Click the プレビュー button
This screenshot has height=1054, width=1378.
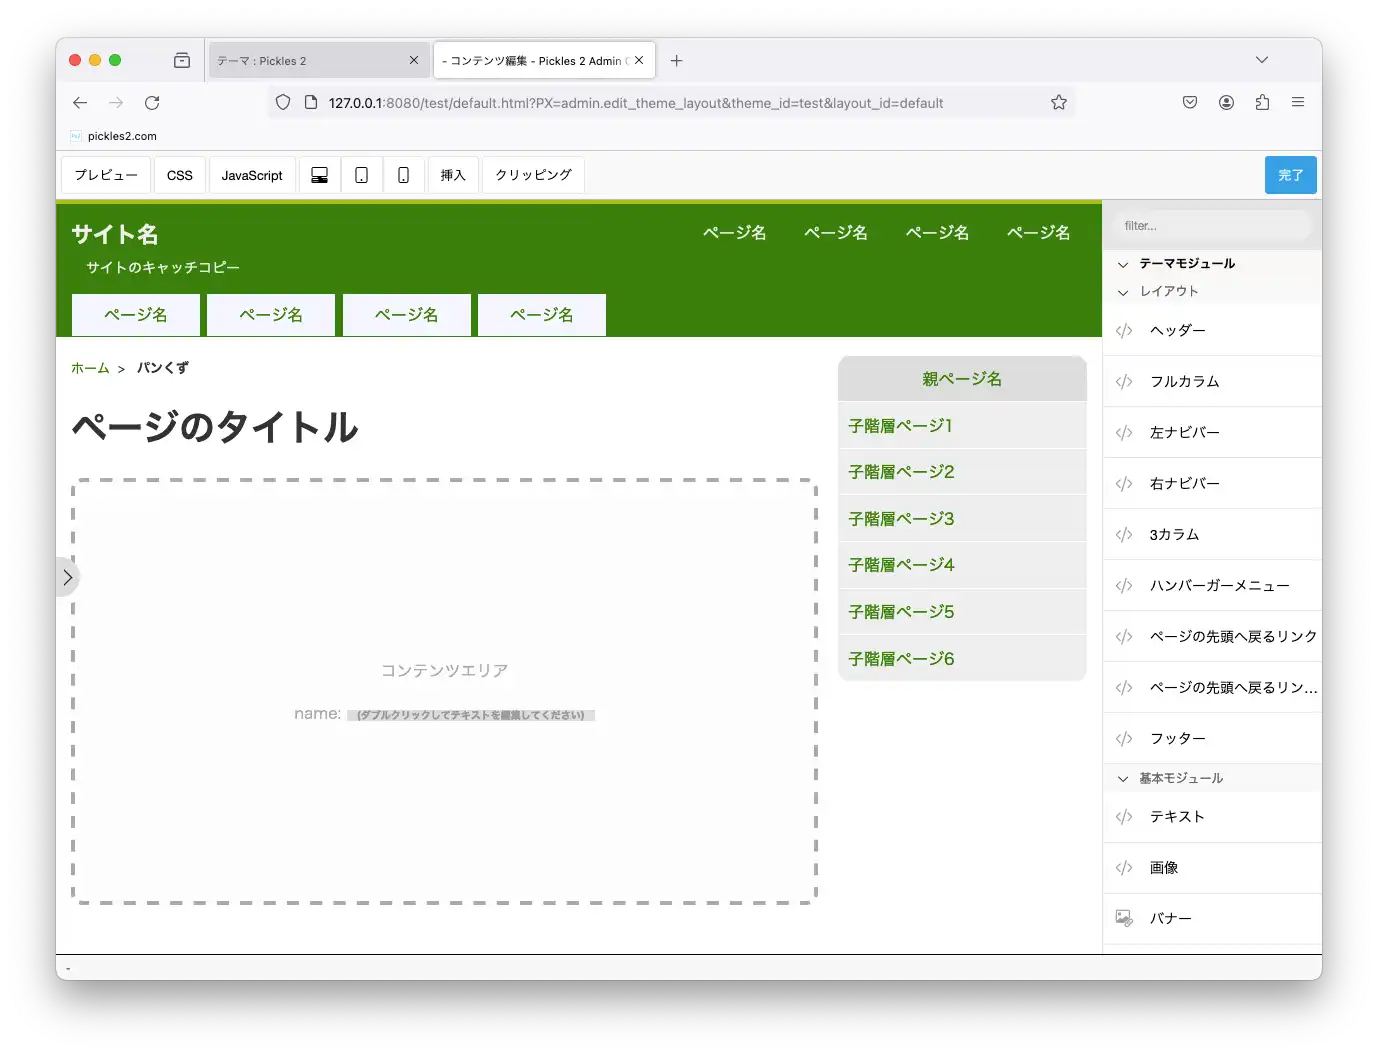[106, 175]
